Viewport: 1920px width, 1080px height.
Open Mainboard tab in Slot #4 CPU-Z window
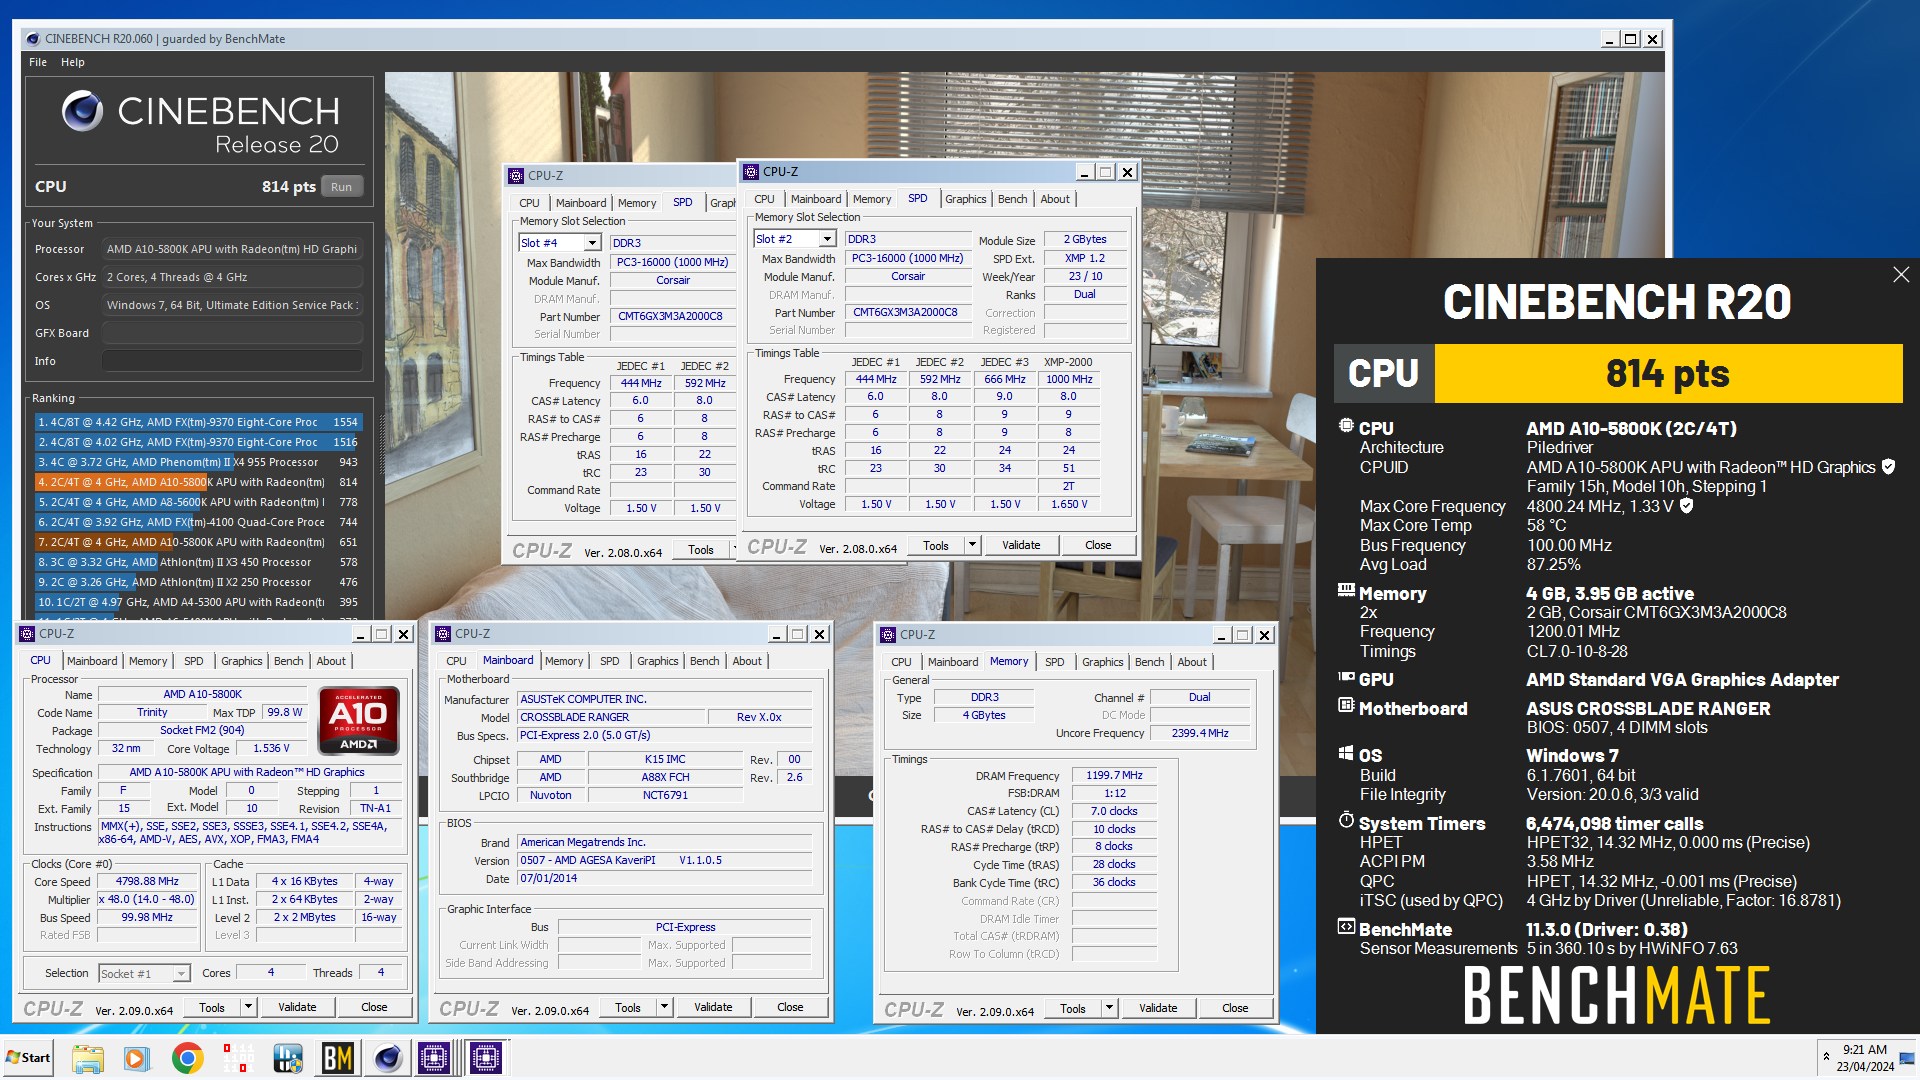tap(581, 203)
